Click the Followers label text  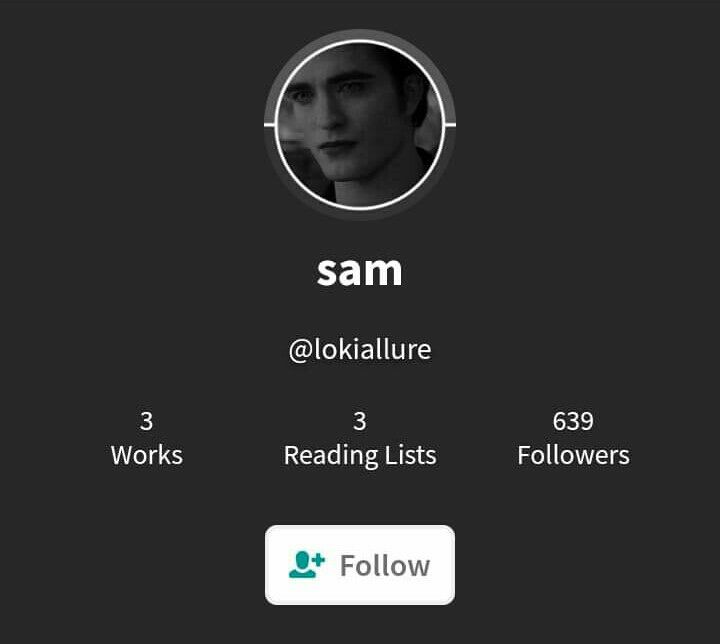573,455
